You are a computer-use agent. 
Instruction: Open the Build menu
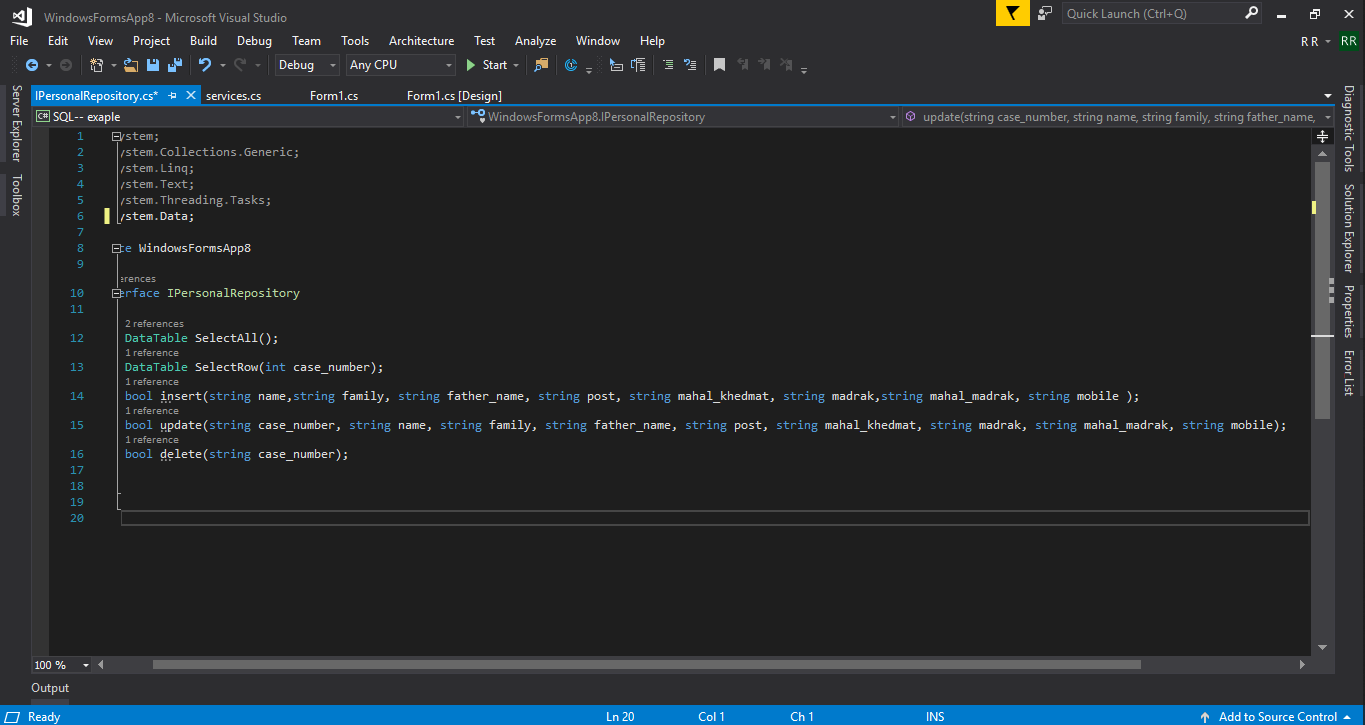[x=203, y=41]
